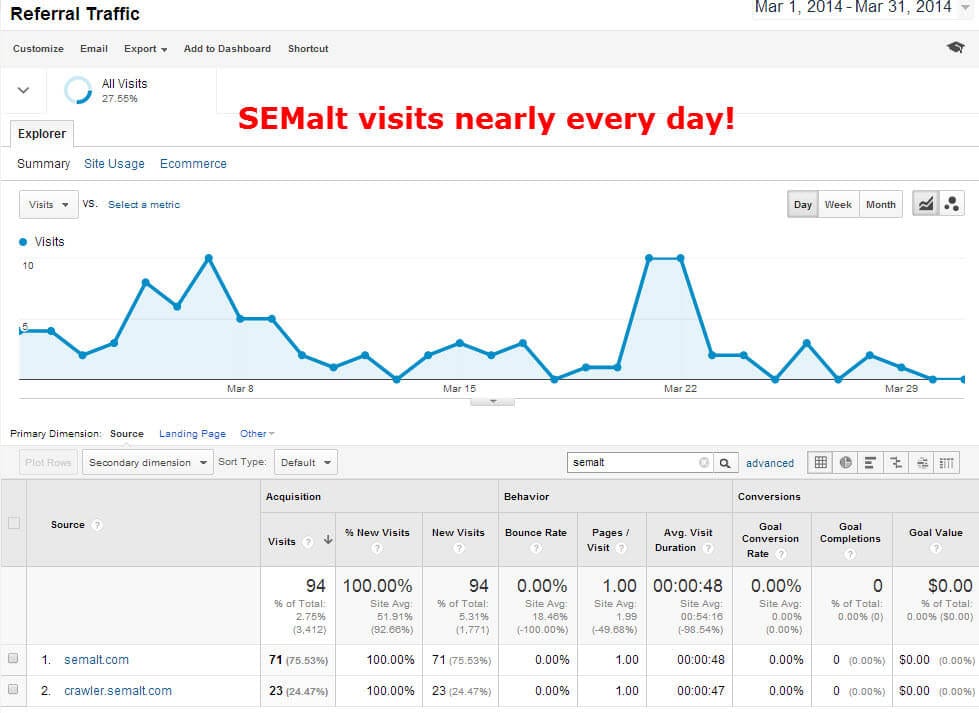The image size is (979, 713).
Task: Open the crawler.semalt.com source link
Action: [117, 691]
